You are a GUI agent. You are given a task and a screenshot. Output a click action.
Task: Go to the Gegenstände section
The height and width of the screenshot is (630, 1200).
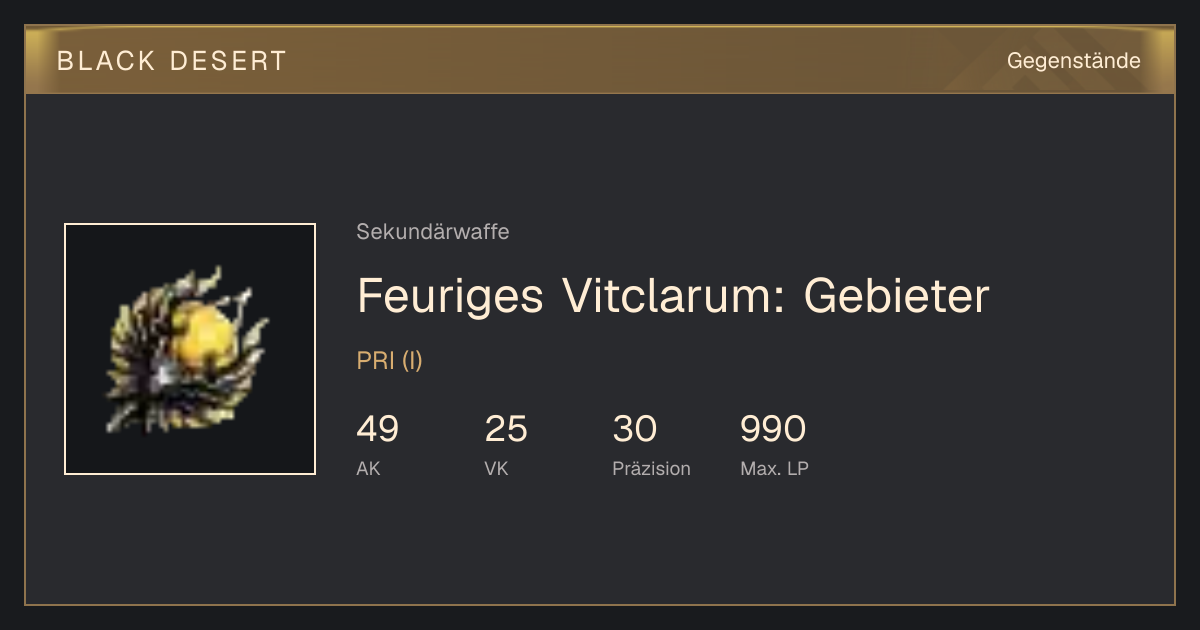[x=1073, y=61]
